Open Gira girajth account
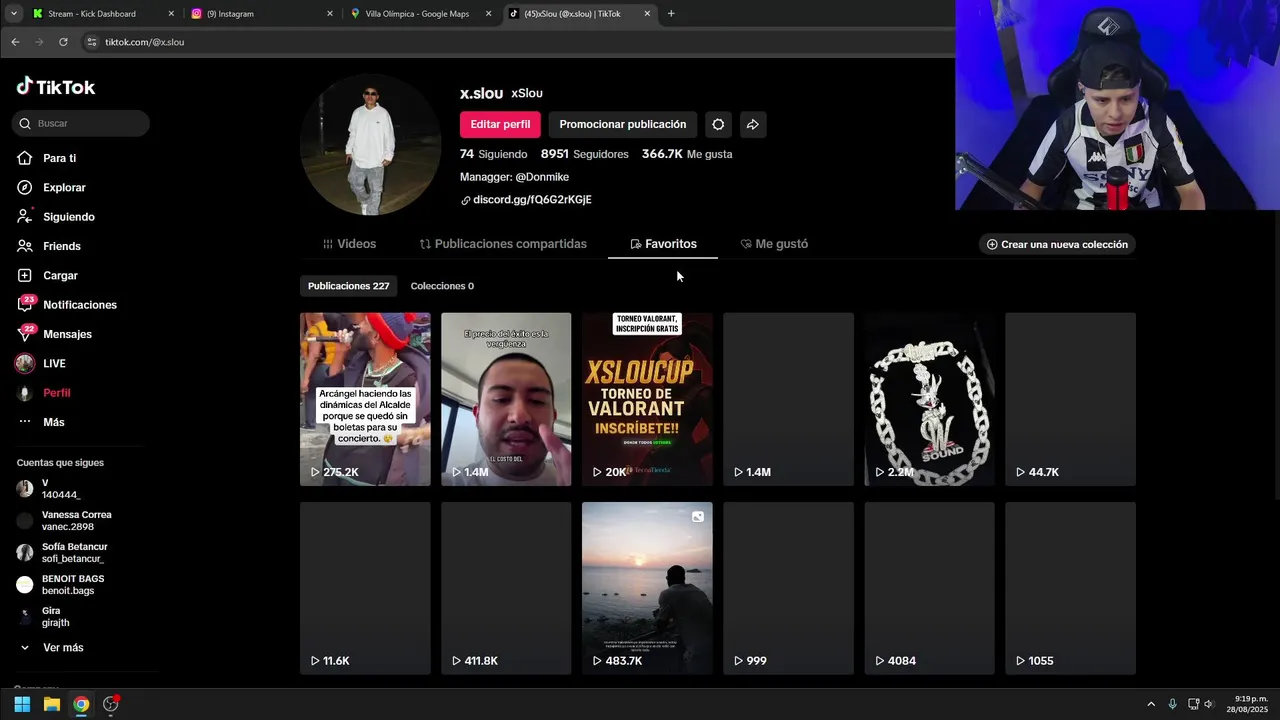1280x720 pixels. coord(44,617)
